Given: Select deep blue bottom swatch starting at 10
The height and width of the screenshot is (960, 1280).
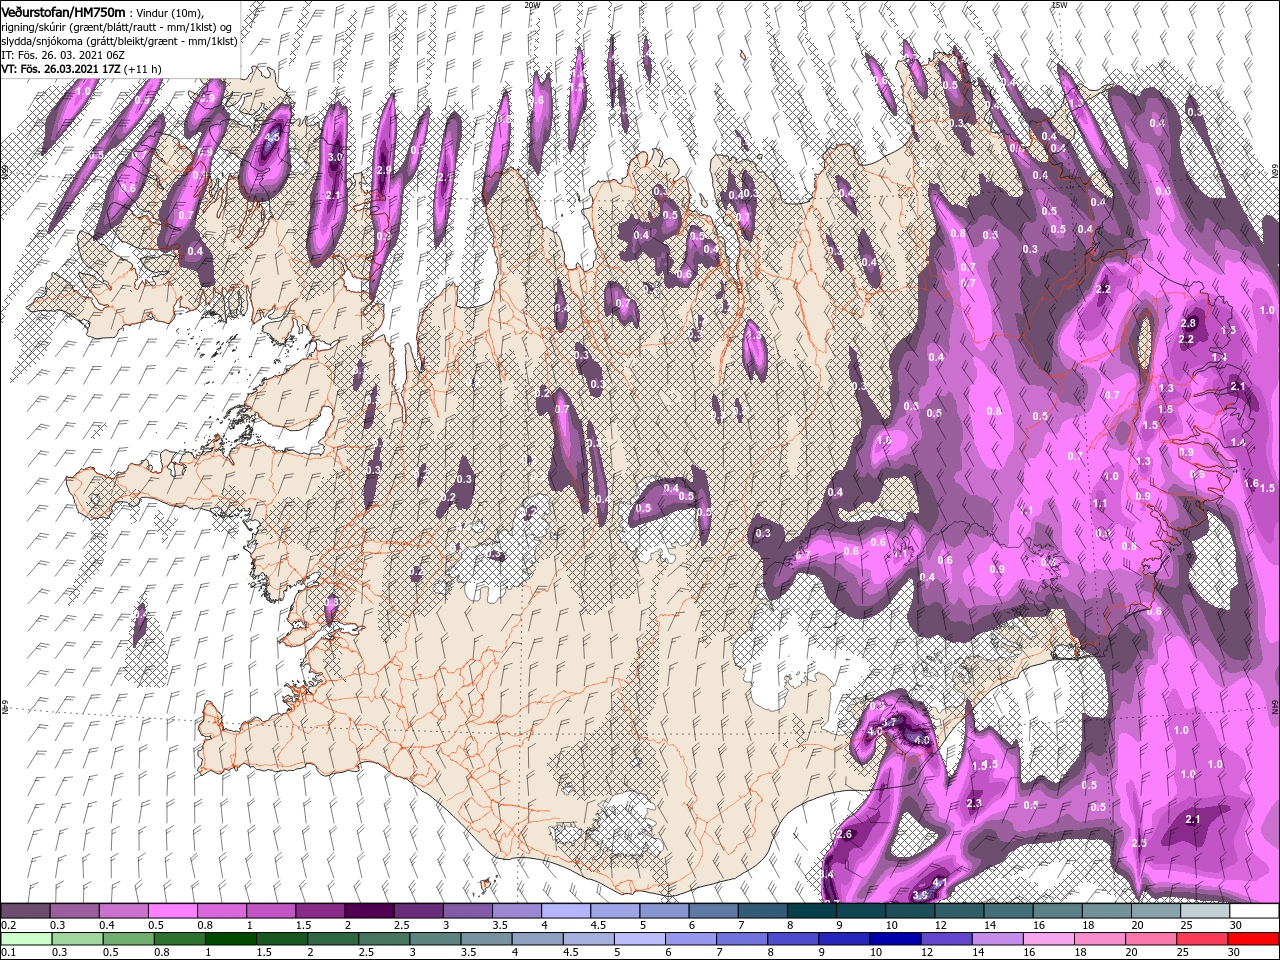Looking at the screenshot, I should tap(894, 939).
